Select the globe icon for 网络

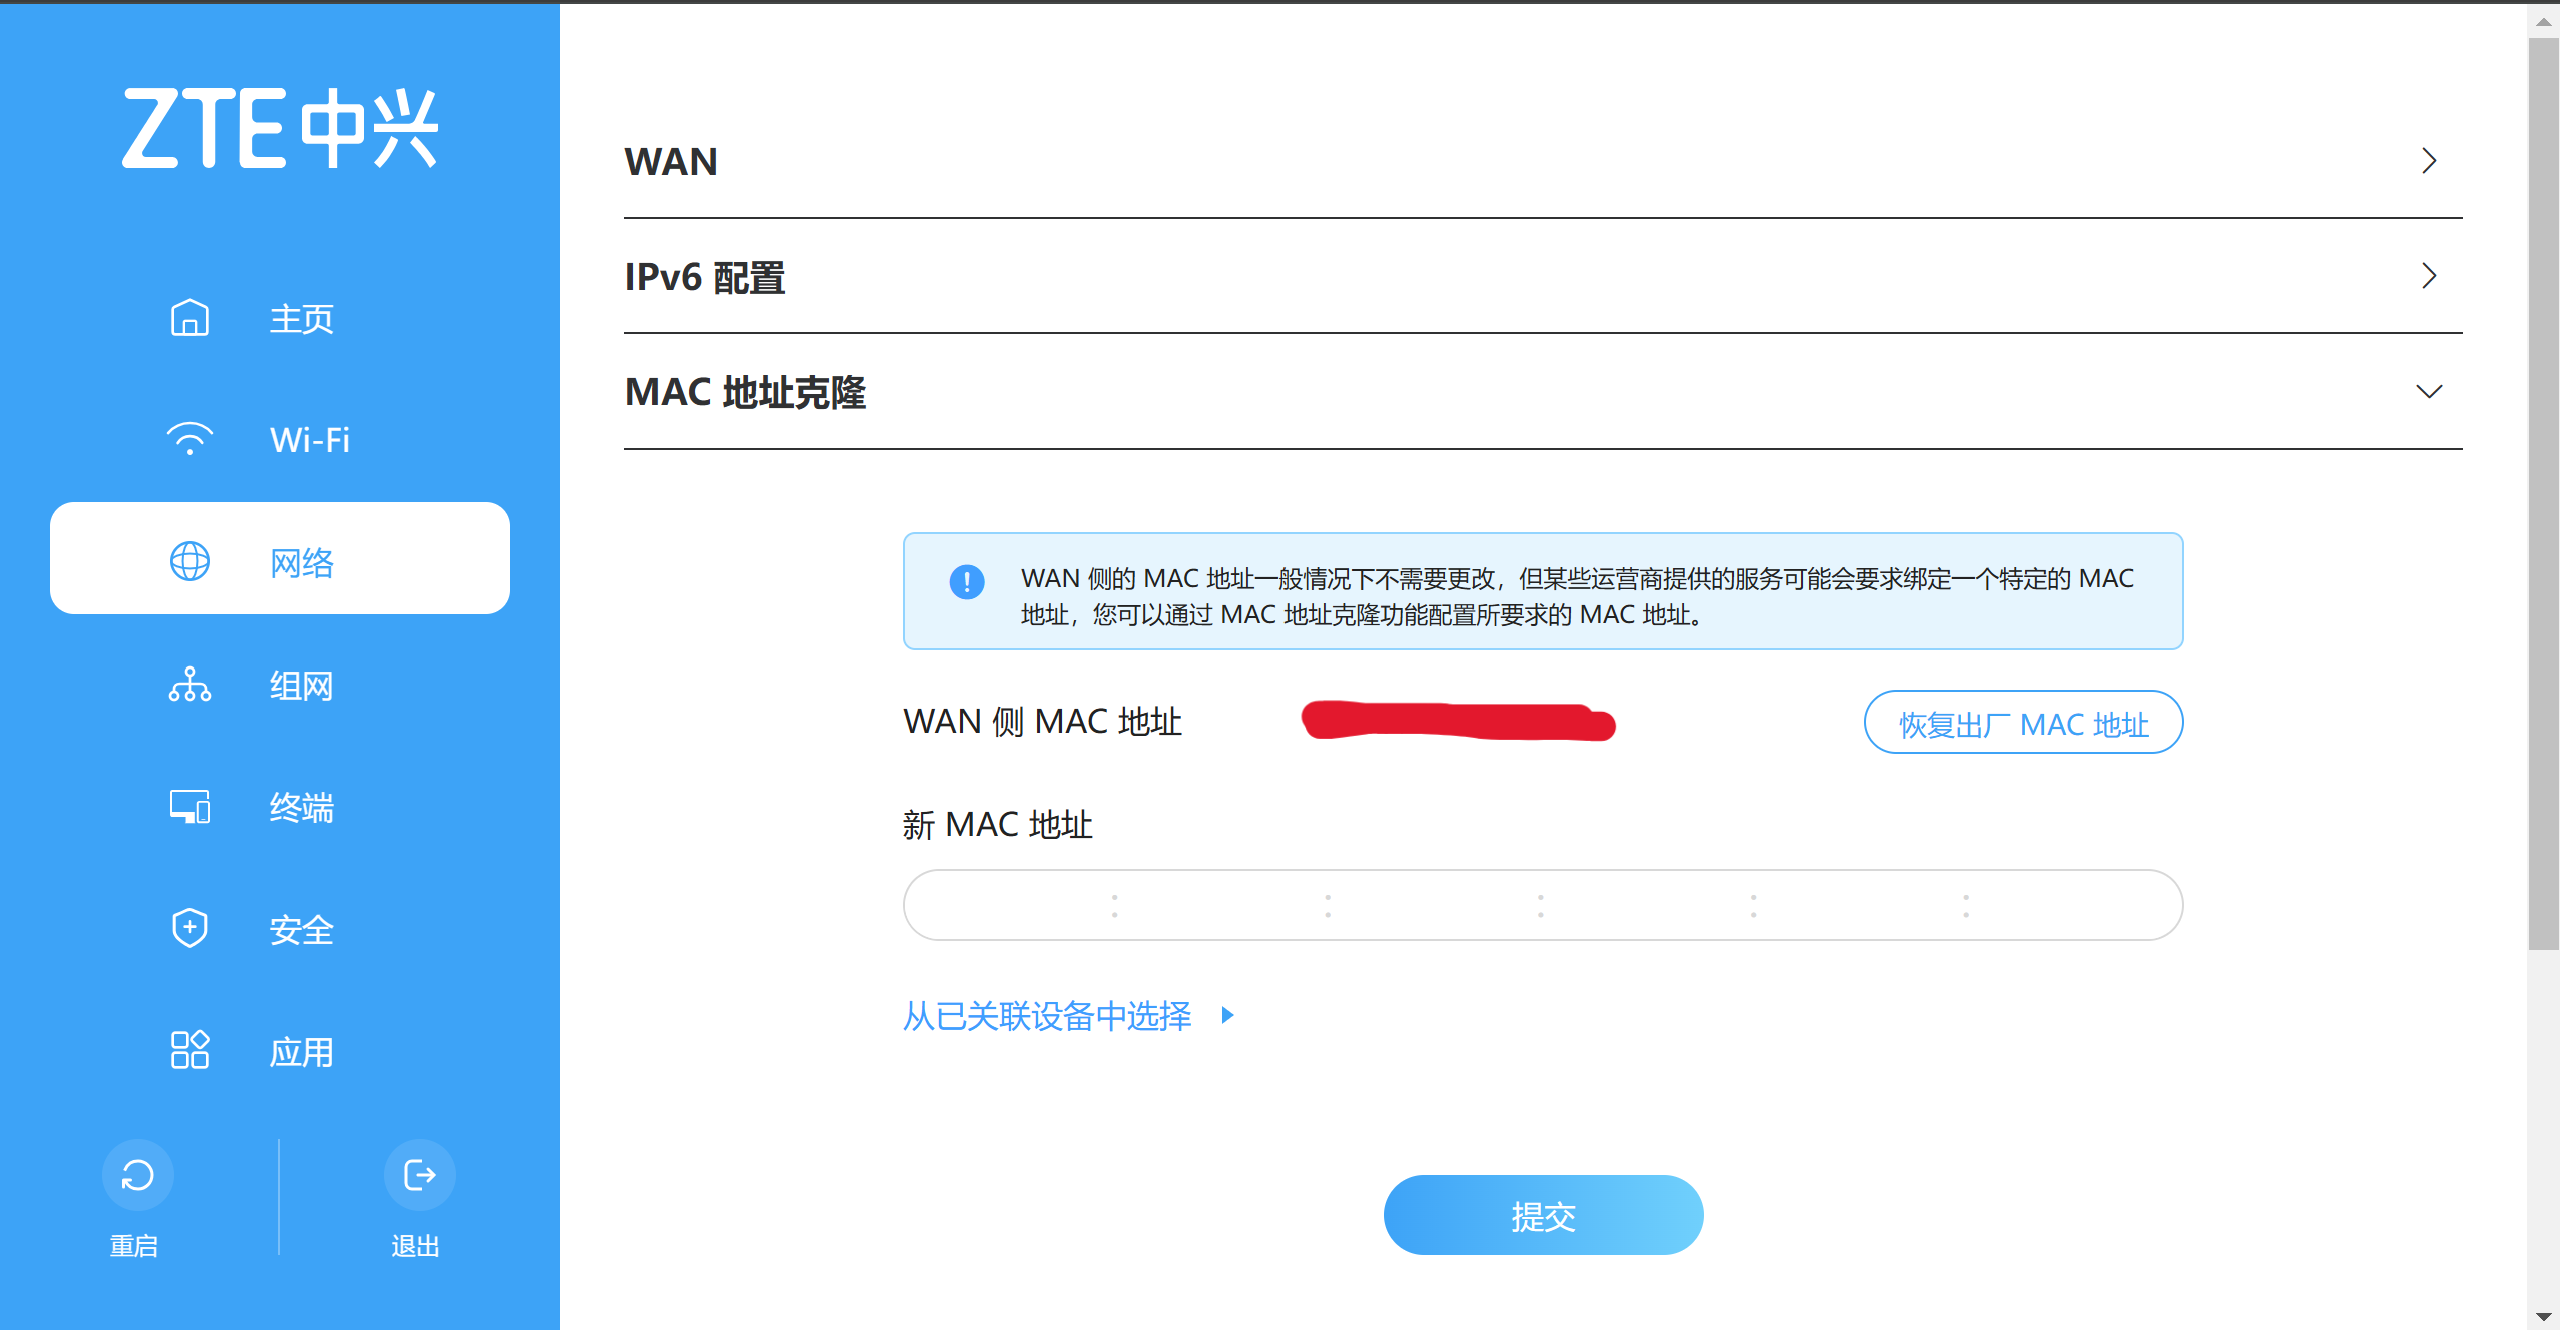pos(189,561)
